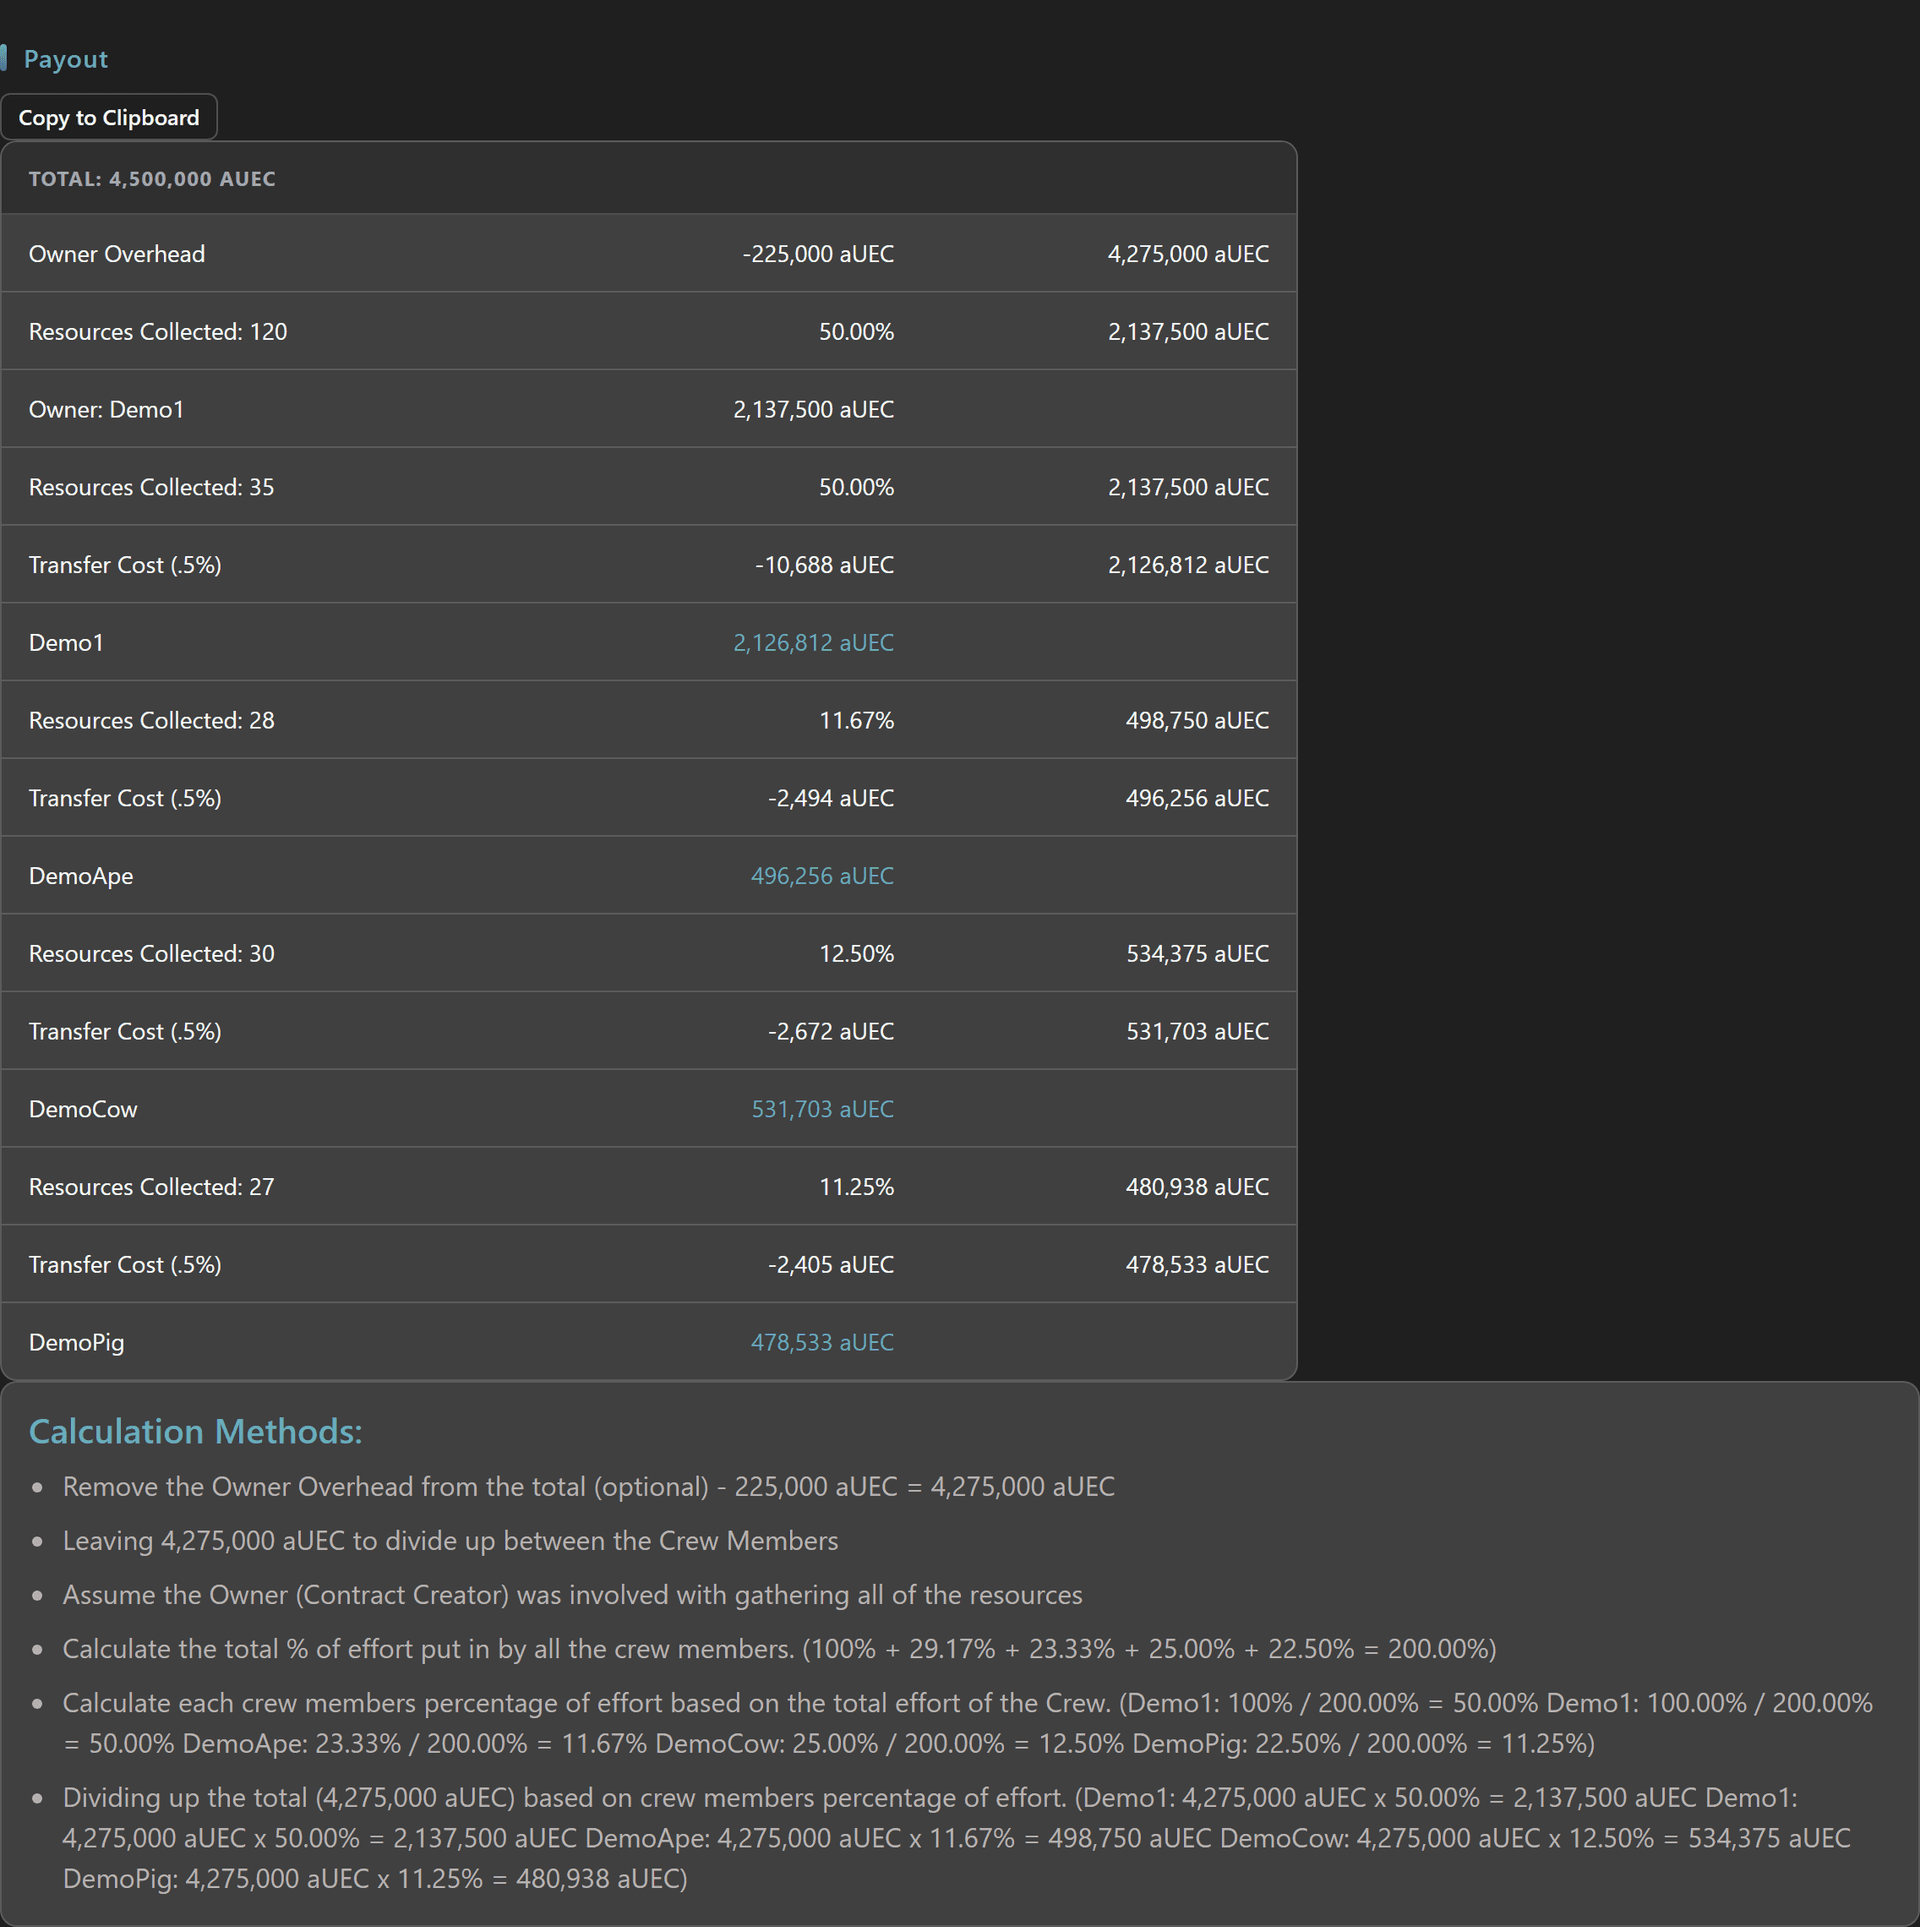
Task: Click the Payout section heading
Action: coord(66,59)
